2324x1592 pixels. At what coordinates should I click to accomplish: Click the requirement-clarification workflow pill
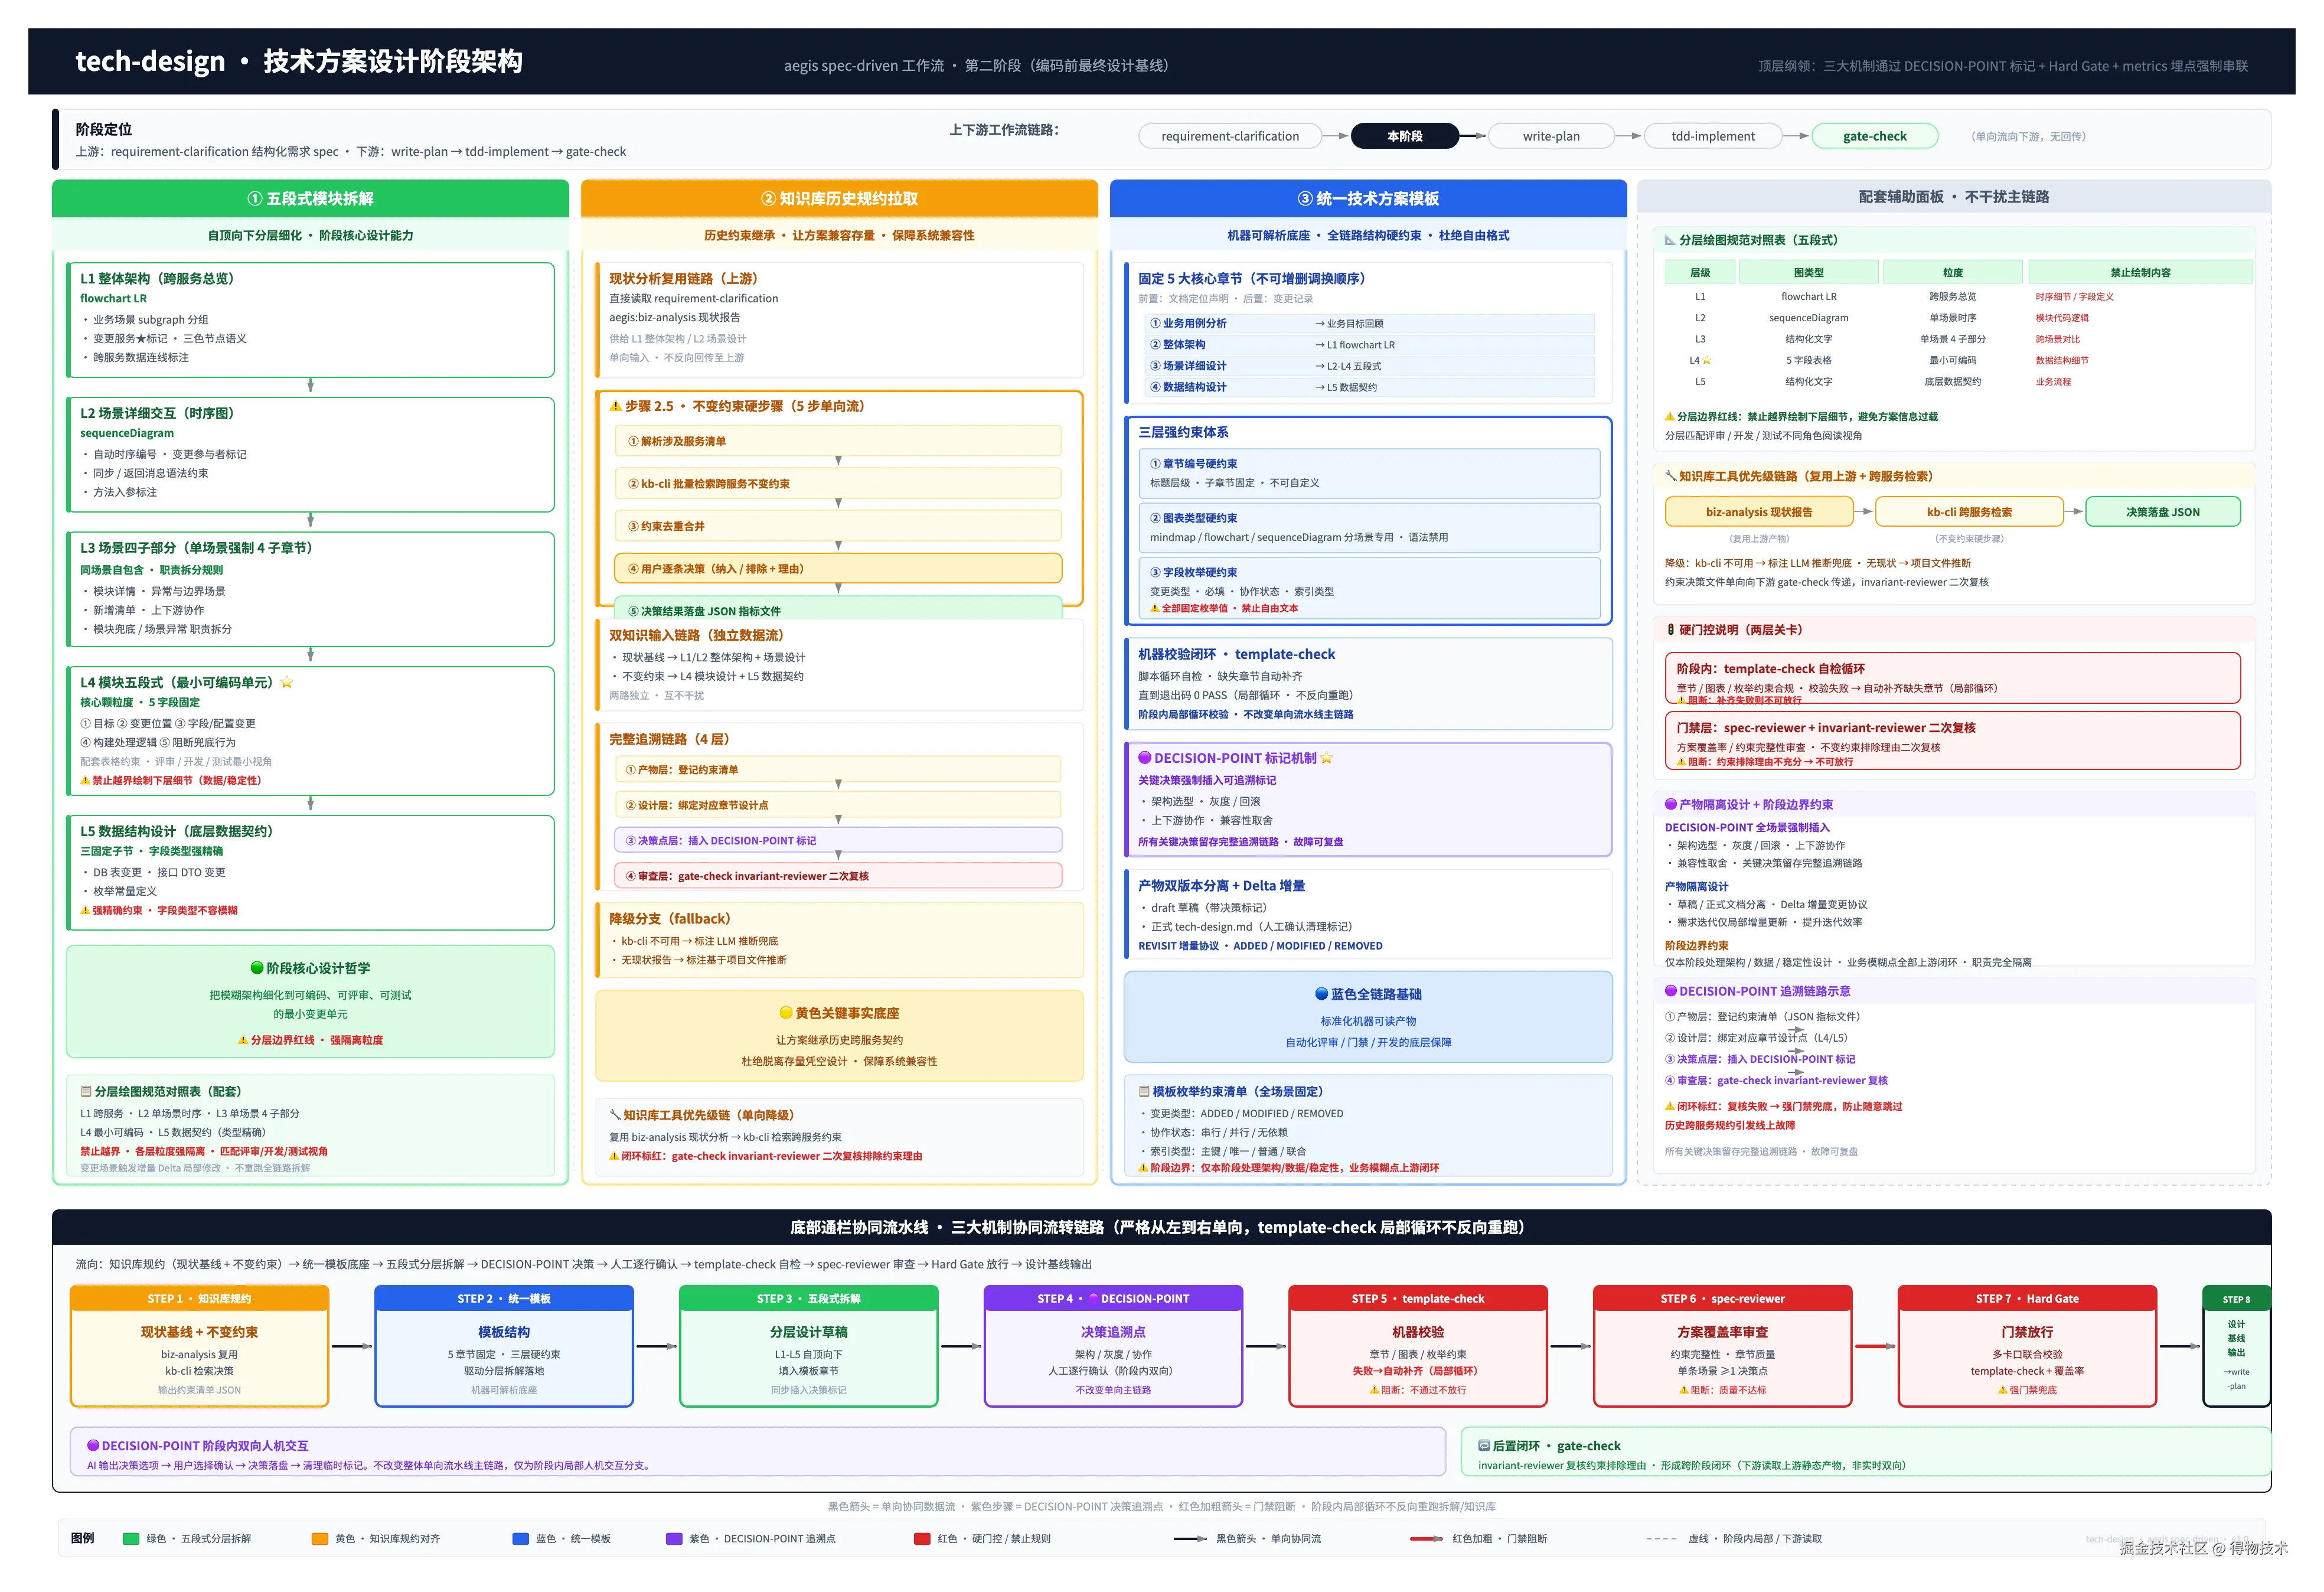coord(1230,136)
